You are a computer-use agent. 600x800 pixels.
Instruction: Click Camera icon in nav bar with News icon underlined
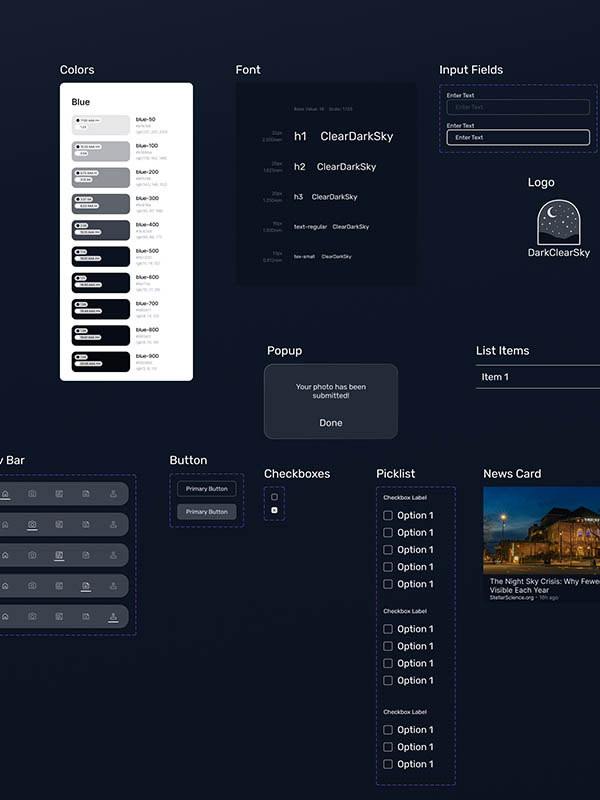pos(32,555)
